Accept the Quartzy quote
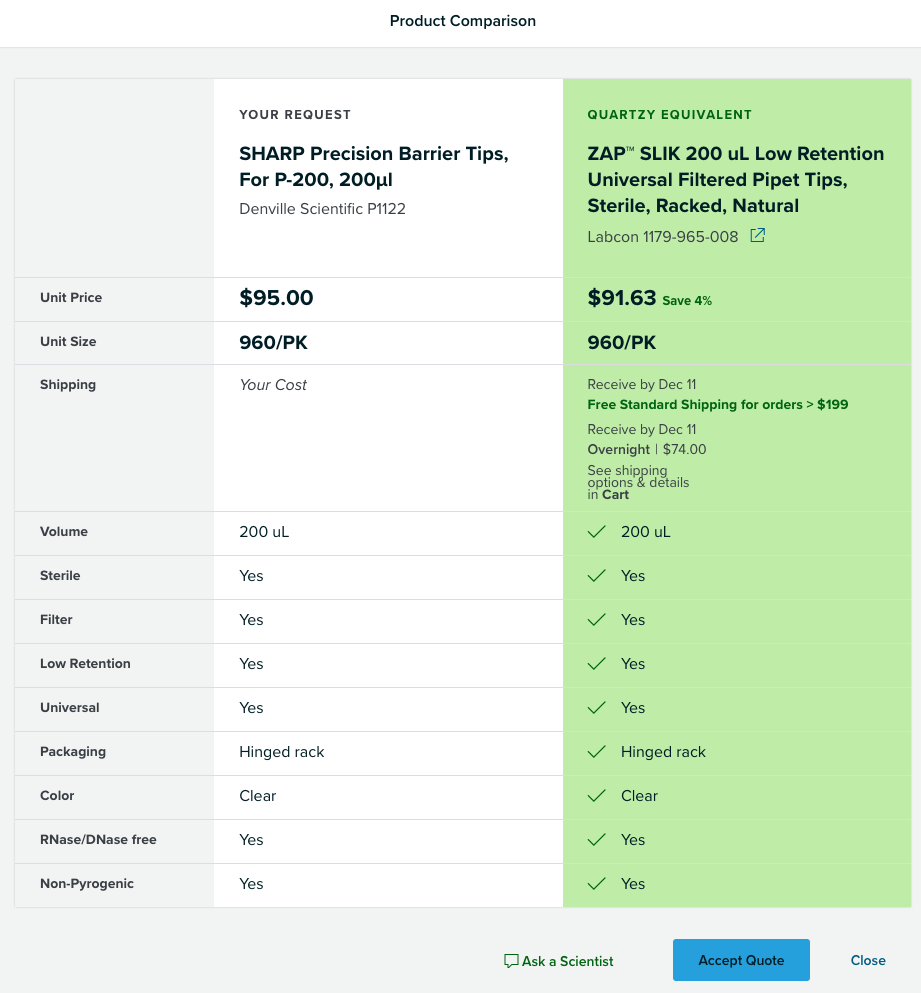921x993 pixels. pos(741,960)
